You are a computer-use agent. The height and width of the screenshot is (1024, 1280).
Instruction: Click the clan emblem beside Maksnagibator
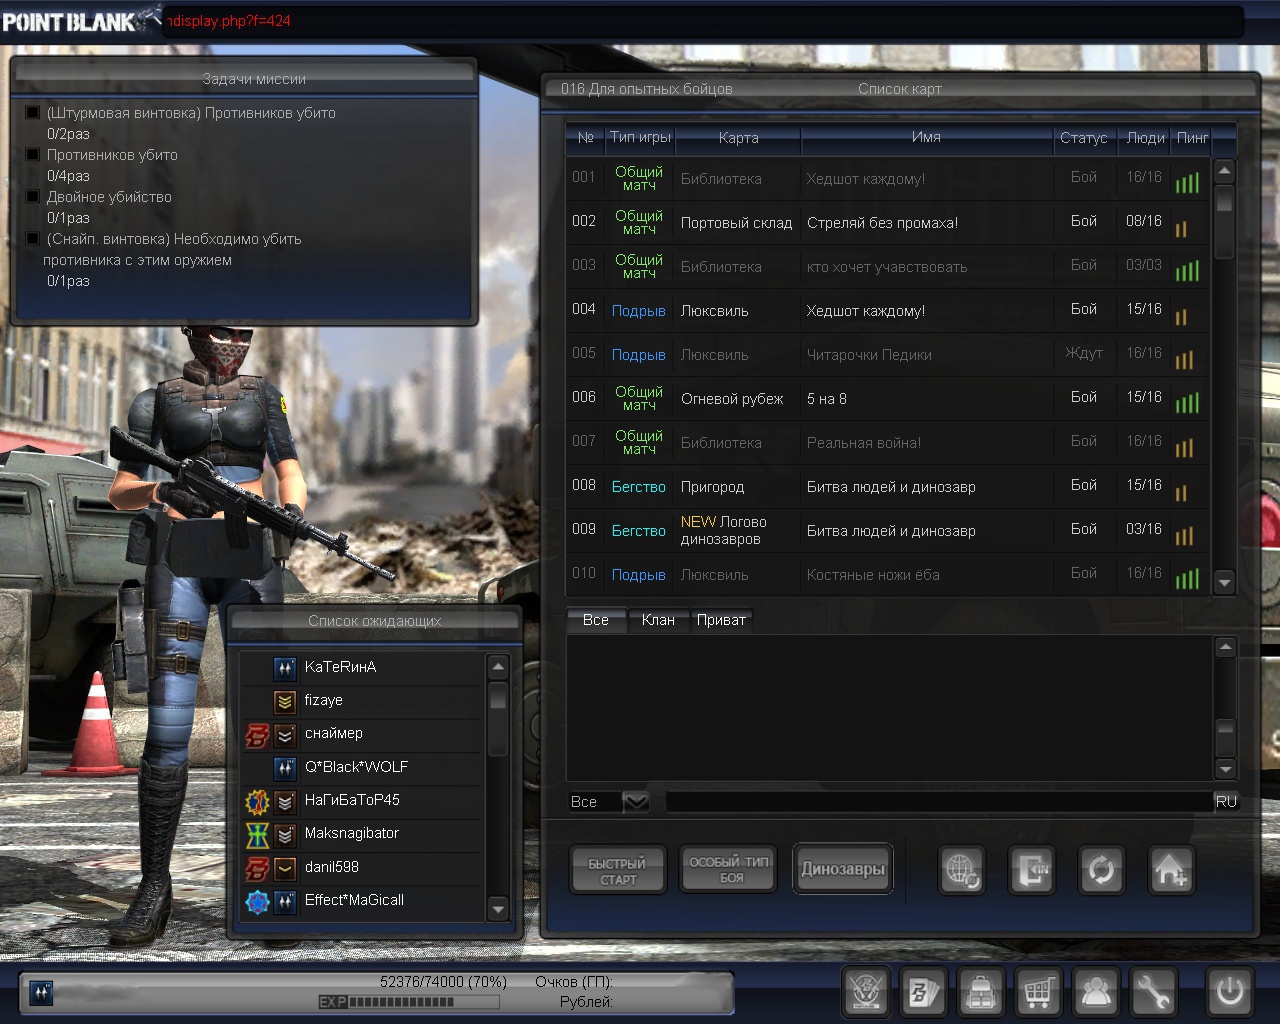(257, 834)
